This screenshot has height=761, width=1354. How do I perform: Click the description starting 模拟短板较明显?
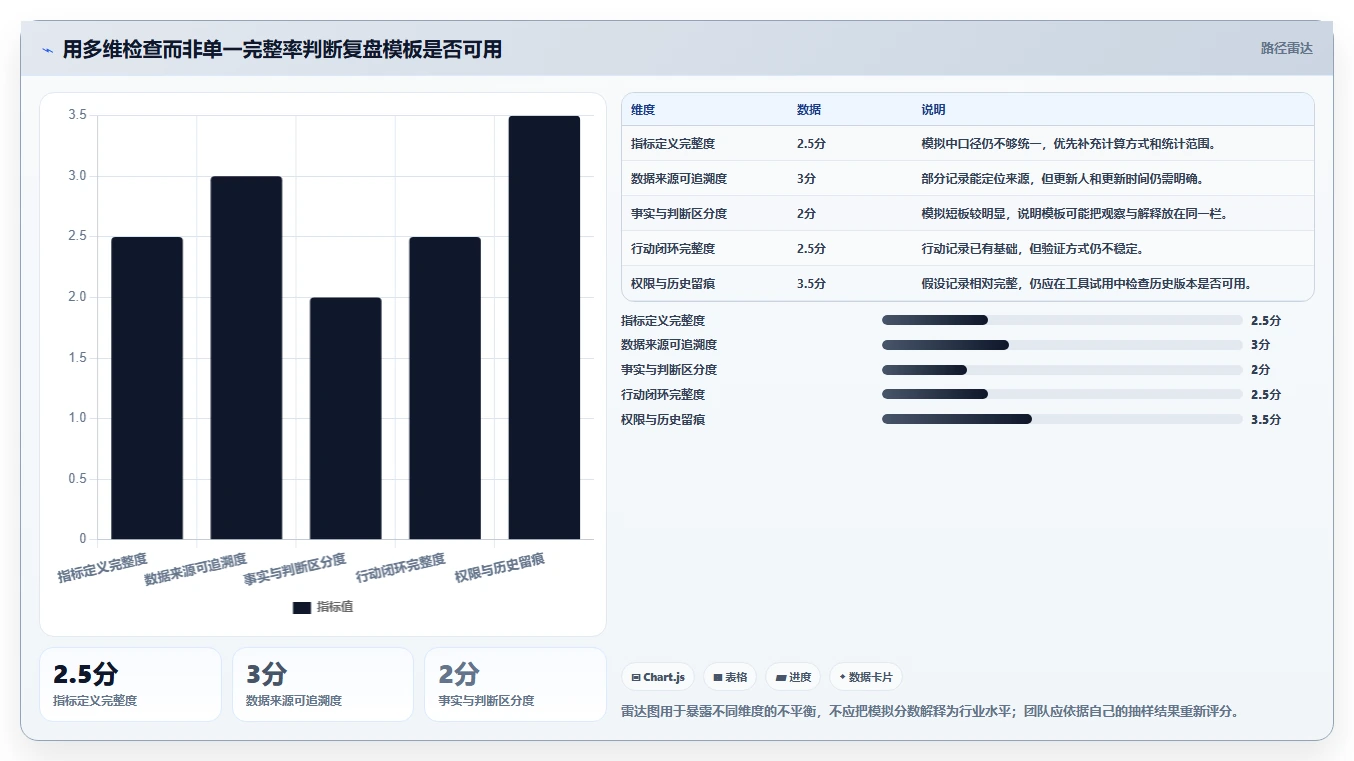click(x=1075, y=214)
